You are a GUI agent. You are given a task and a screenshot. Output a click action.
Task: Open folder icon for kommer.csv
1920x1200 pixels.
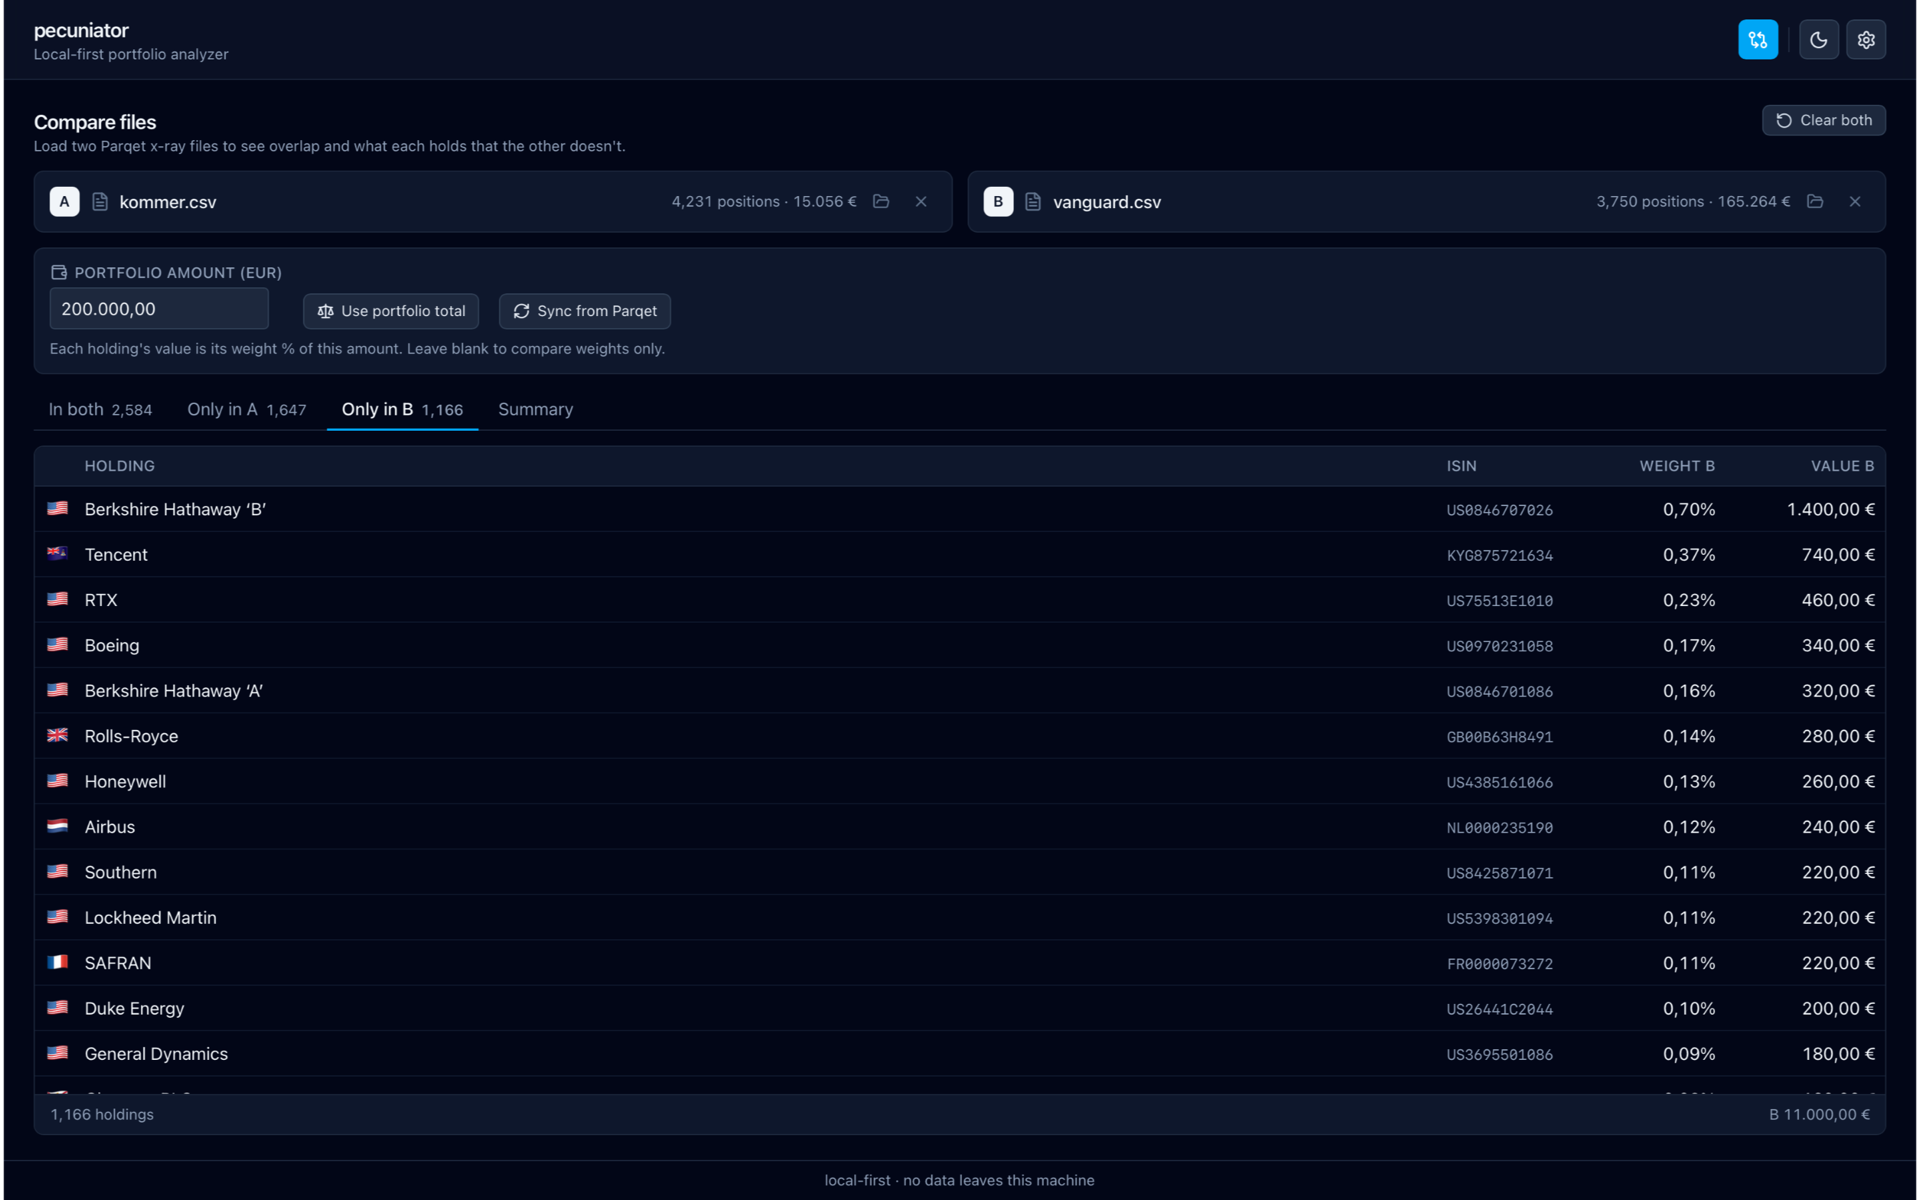pyautogui.click(x=881, y=201)
